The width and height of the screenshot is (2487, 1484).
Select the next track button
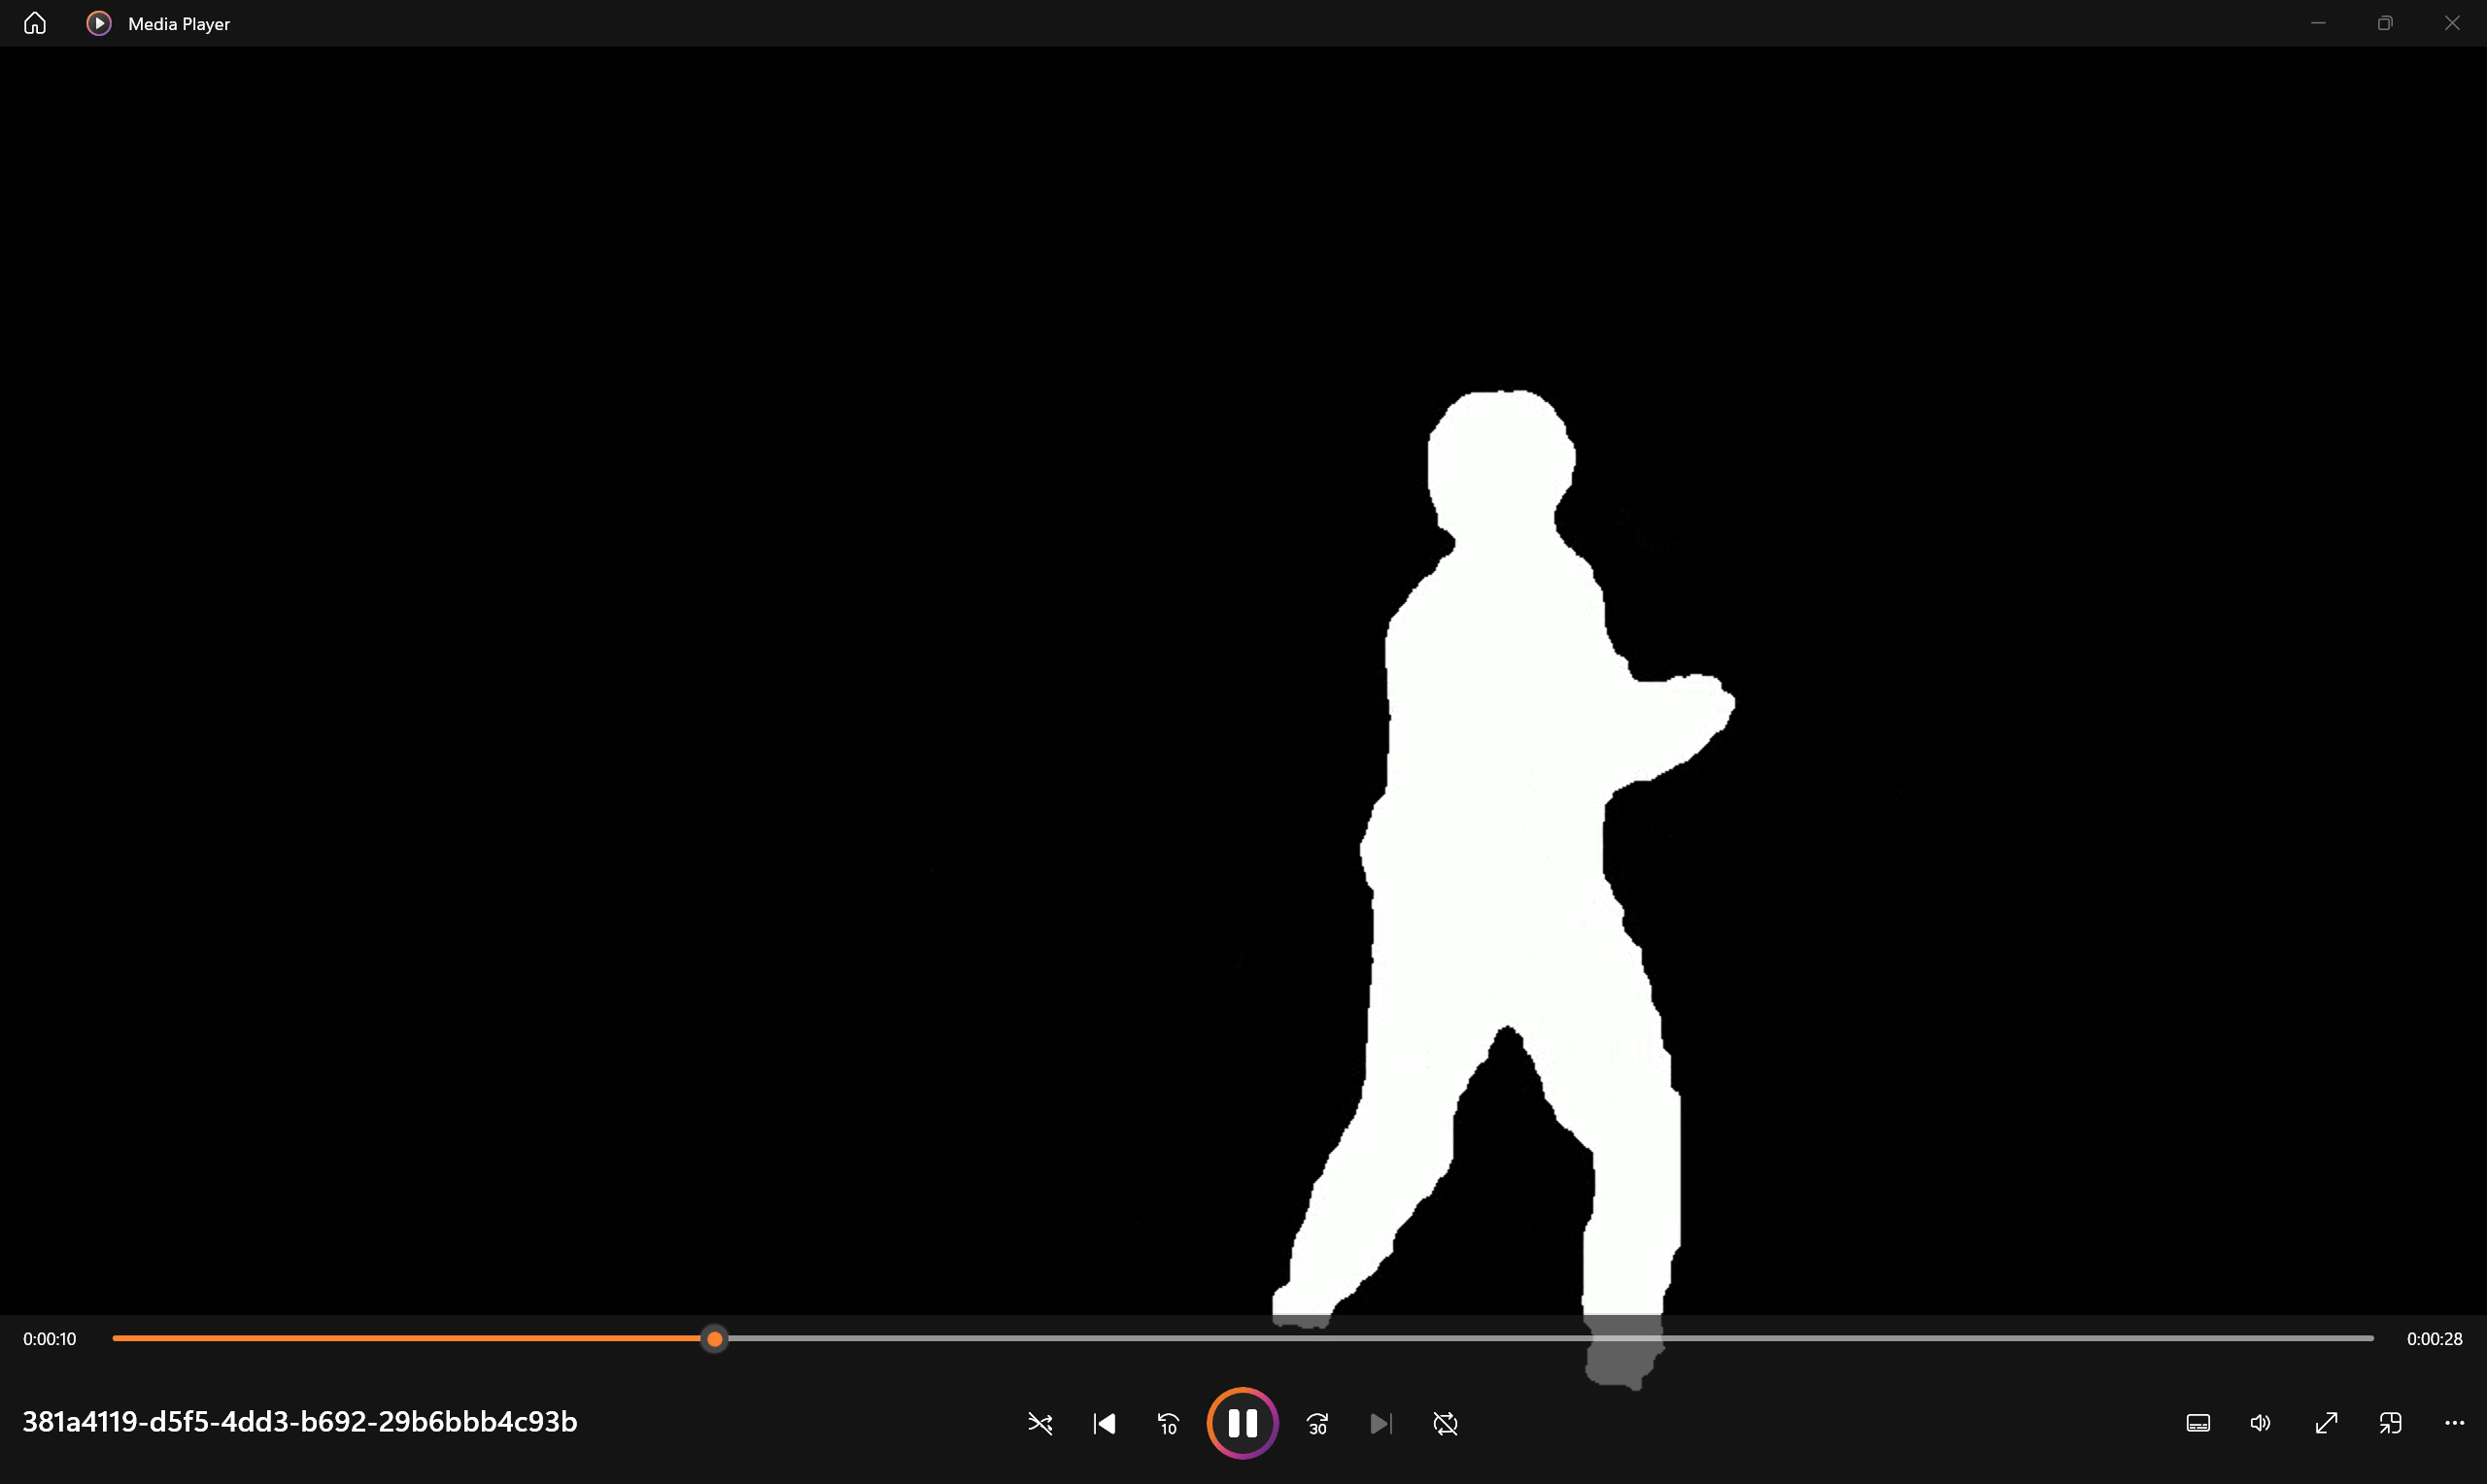pyautogui.click(x=1381, y=1423)
